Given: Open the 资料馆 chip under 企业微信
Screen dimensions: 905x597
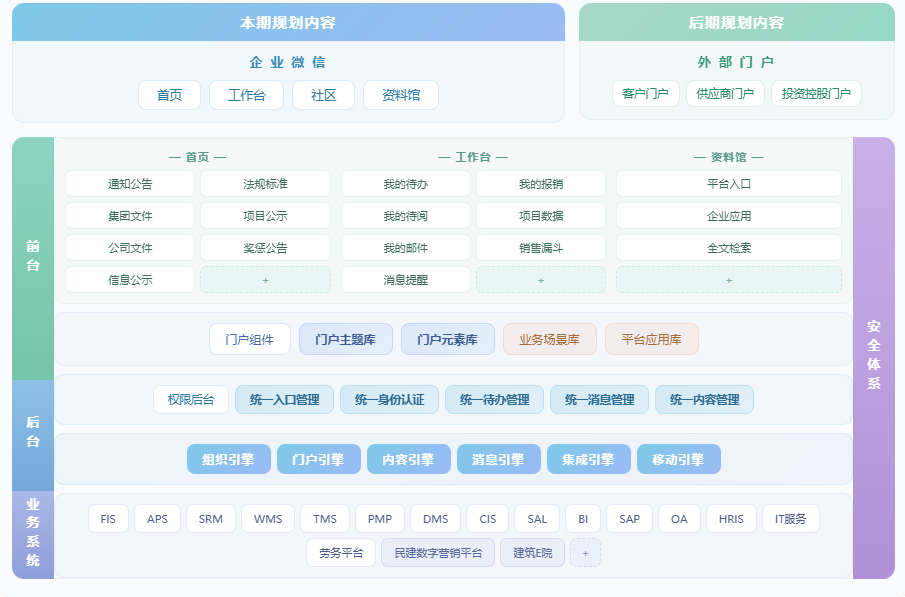Looking at the screenshot, I should [x=401, y=95].
